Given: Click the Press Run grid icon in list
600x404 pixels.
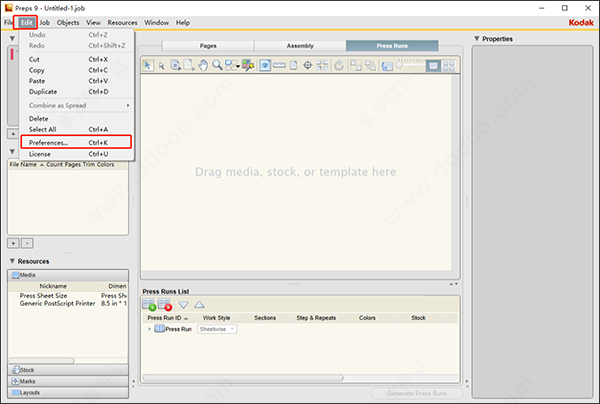Looking at the screenshot, I should tap(159, 329).
